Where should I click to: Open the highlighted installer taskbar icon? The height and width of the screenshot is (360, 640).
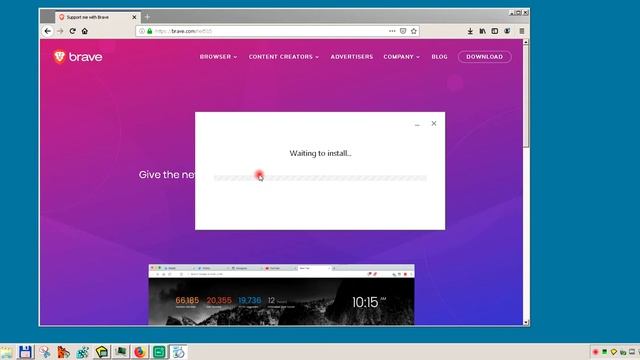click(178, 352)
